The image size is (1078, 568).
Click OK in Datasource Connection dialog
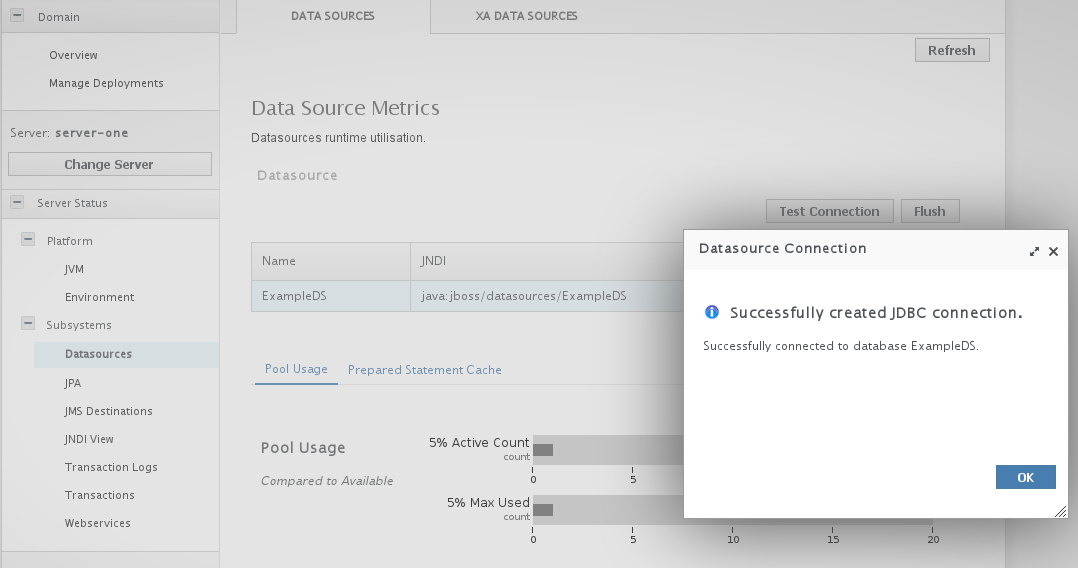pyautogui.click(x=1025, y=478)
